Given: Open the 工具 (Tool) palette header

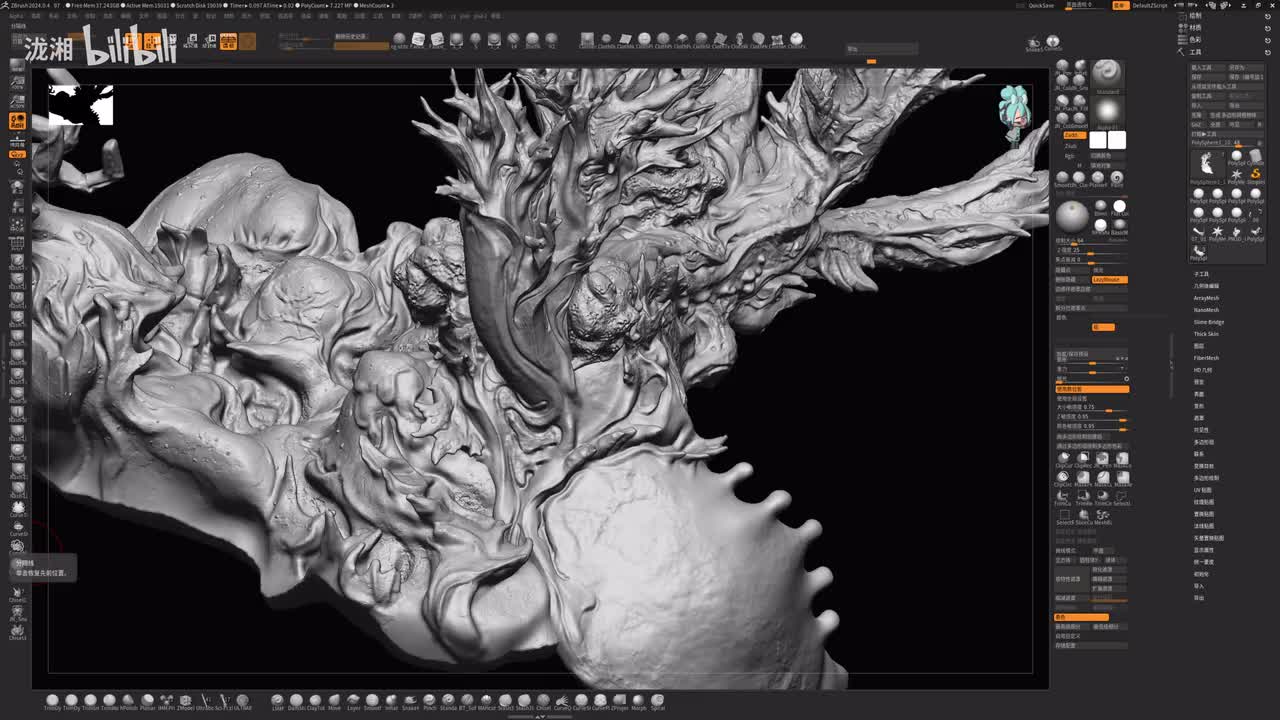Looking at the screenshot, I should tap(1196, 52).
